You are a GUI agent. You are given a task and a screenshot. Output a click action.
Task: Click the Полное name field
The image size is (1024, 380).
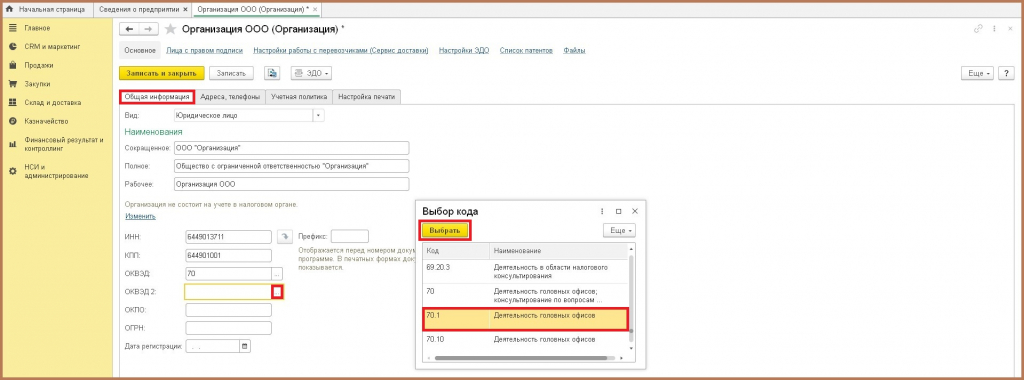coord(291,166)
